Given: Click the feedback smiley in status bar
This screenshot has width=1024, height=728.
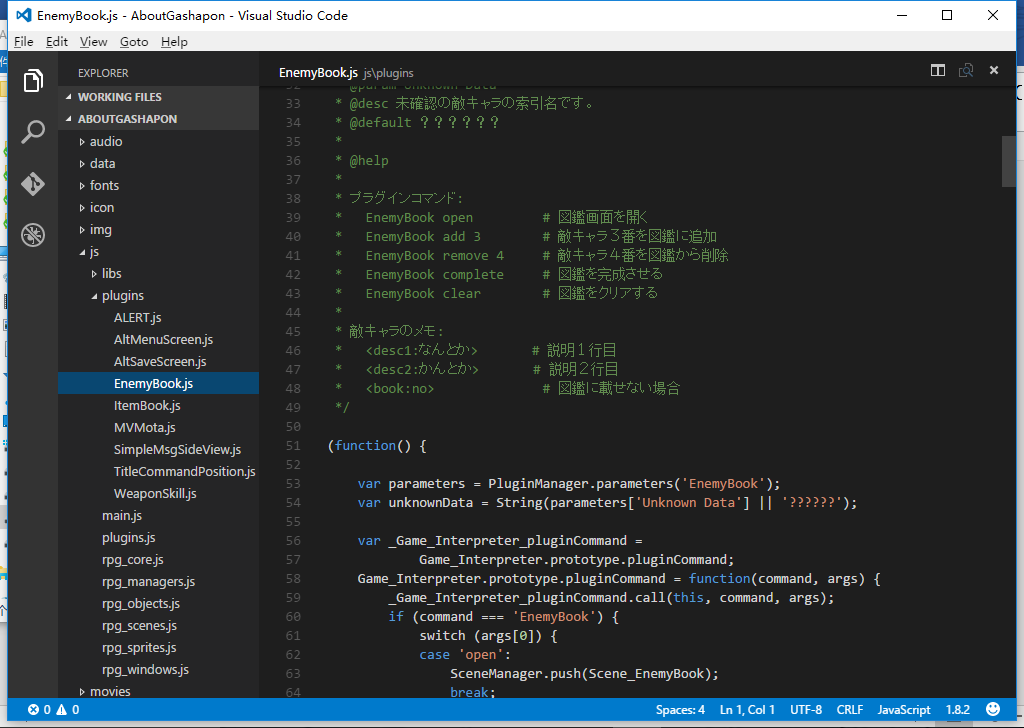Looking at the screenshot, I should [x=993, y=709].
